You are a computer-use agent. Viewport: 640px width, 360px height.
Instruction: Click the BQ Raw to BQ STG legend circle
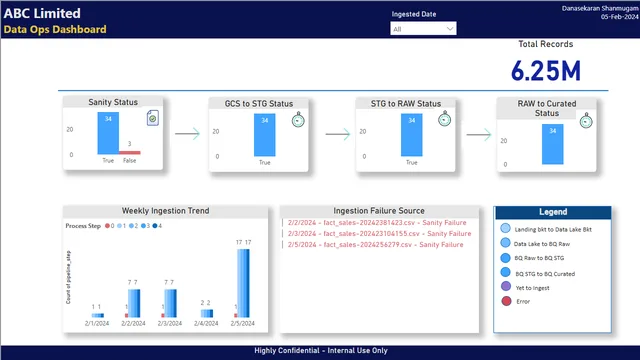point(505,258)
